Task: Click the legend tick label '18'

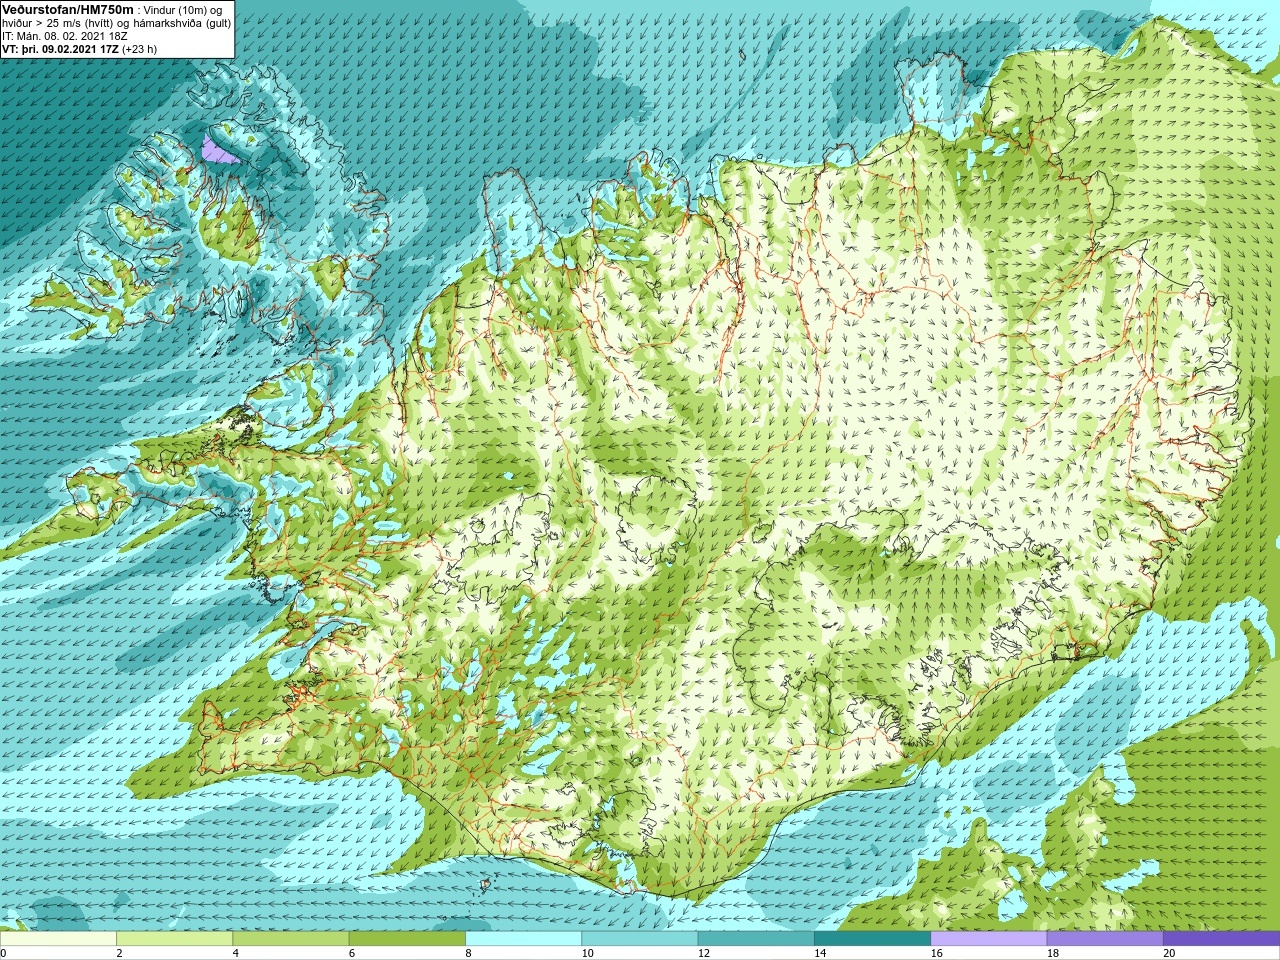Action: 1053,953
